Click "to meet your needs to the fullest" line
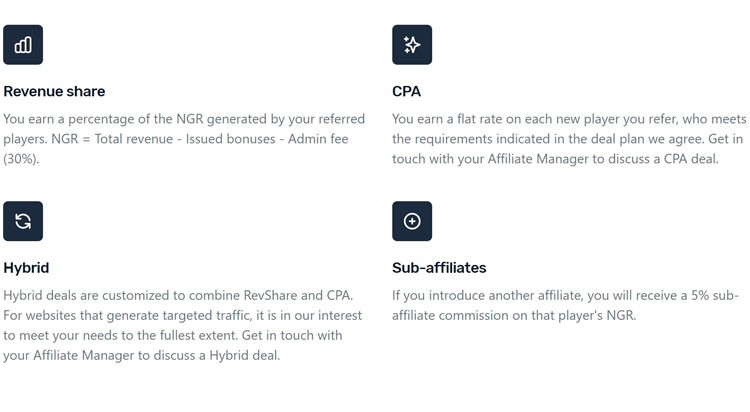 [x=173, y=335]
